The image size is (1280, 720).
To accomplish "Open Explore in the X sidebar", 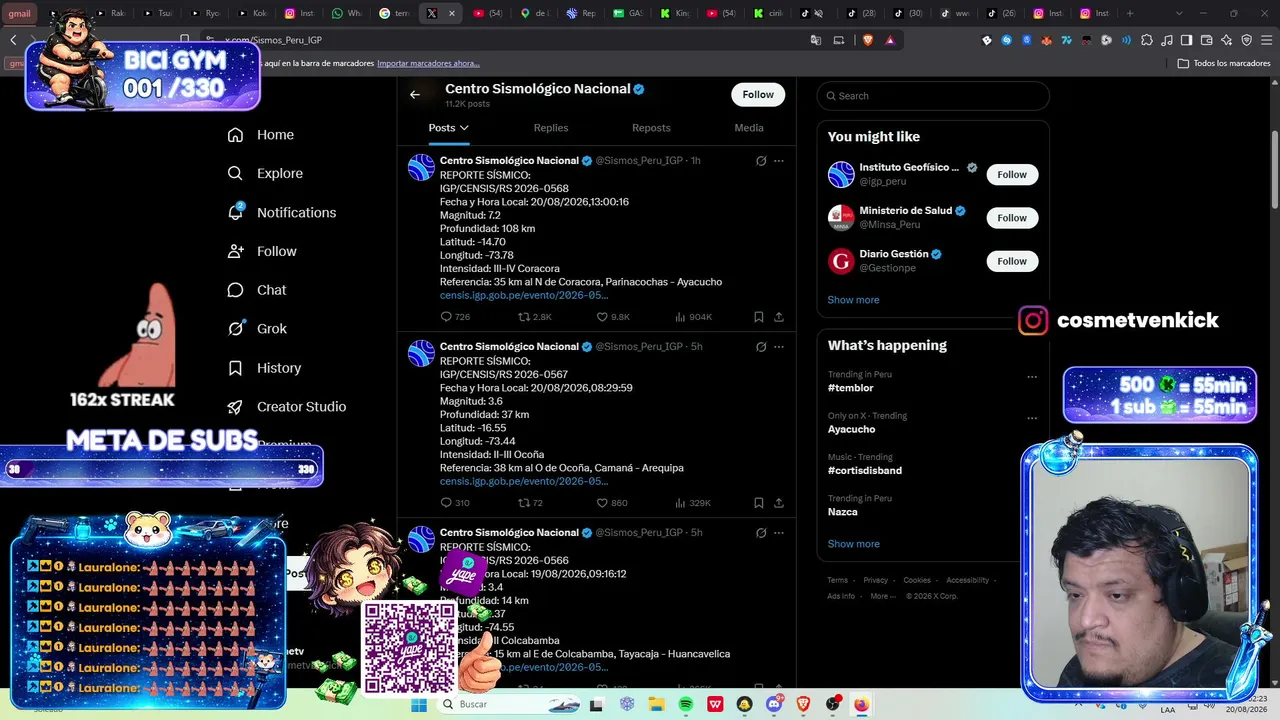I will click(x=265, y=173).
